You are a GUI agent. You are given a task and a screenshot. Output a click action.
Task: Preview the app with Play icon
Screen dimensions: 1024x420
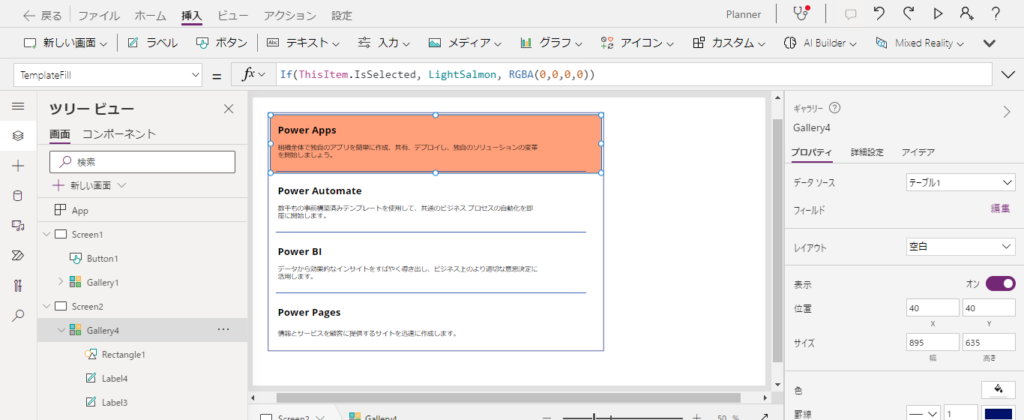938,14
